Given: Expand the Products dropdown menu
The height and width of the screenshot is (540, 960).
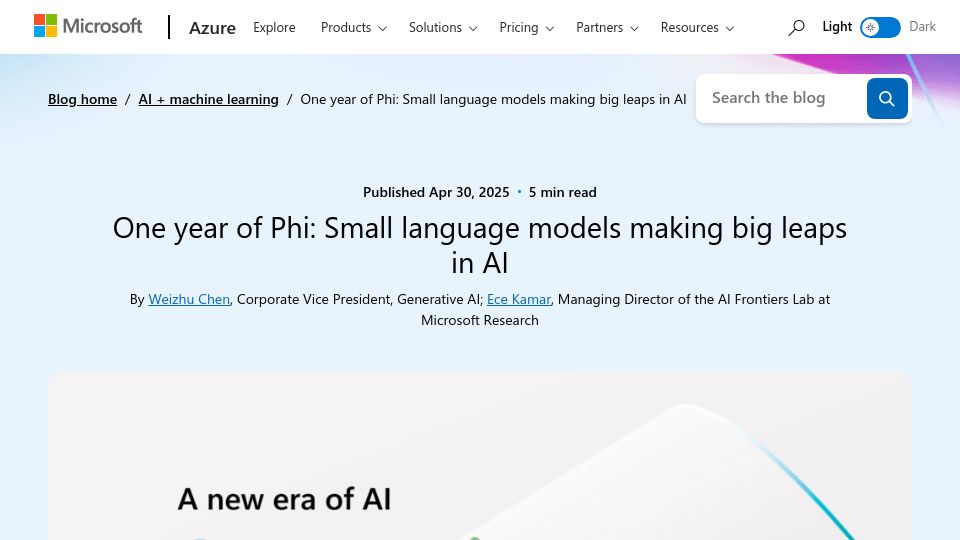Looking at the screenshot, I should click(353, 28).
